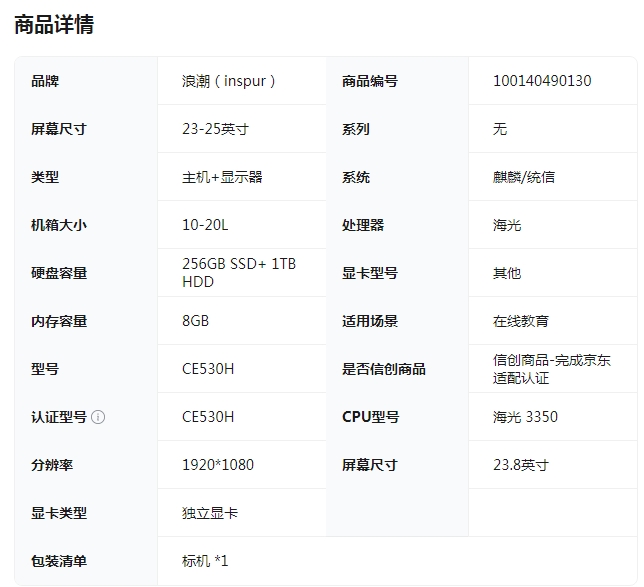Select value 10-20L

pos(205,225)
